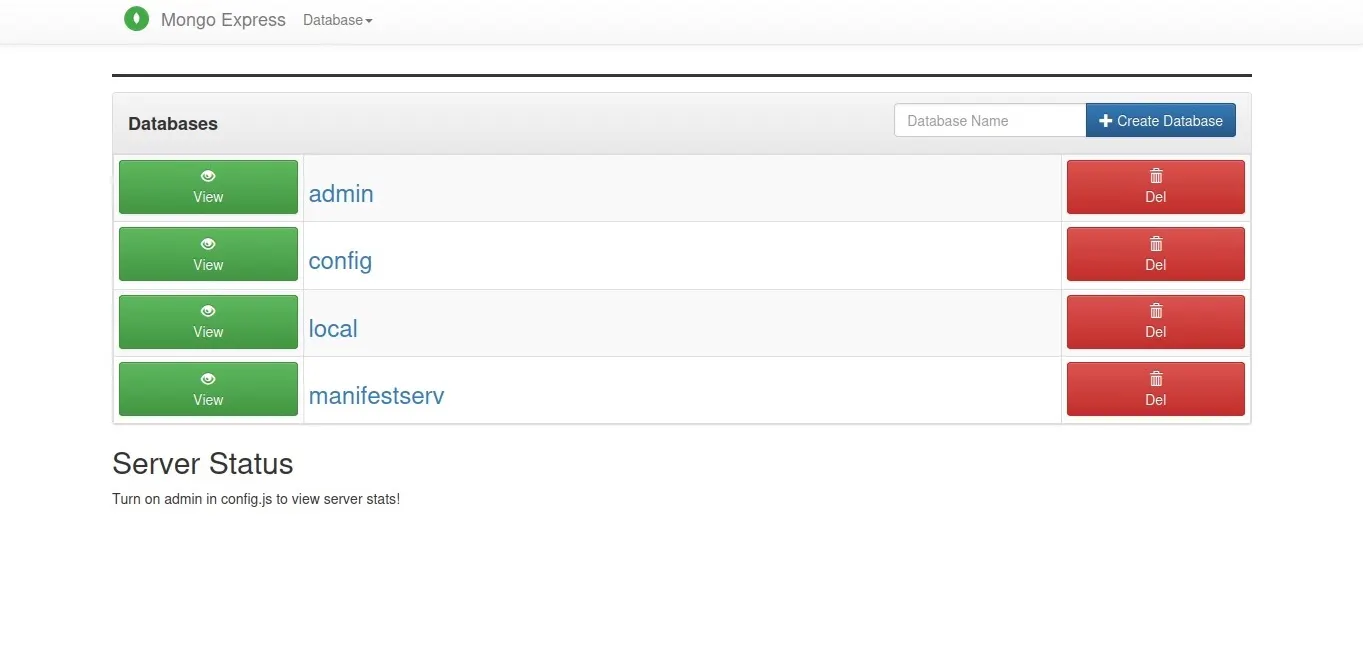Screen dimensions: 1363x645
Task: Open the manifestserv database link
Action: click(376, 396)
